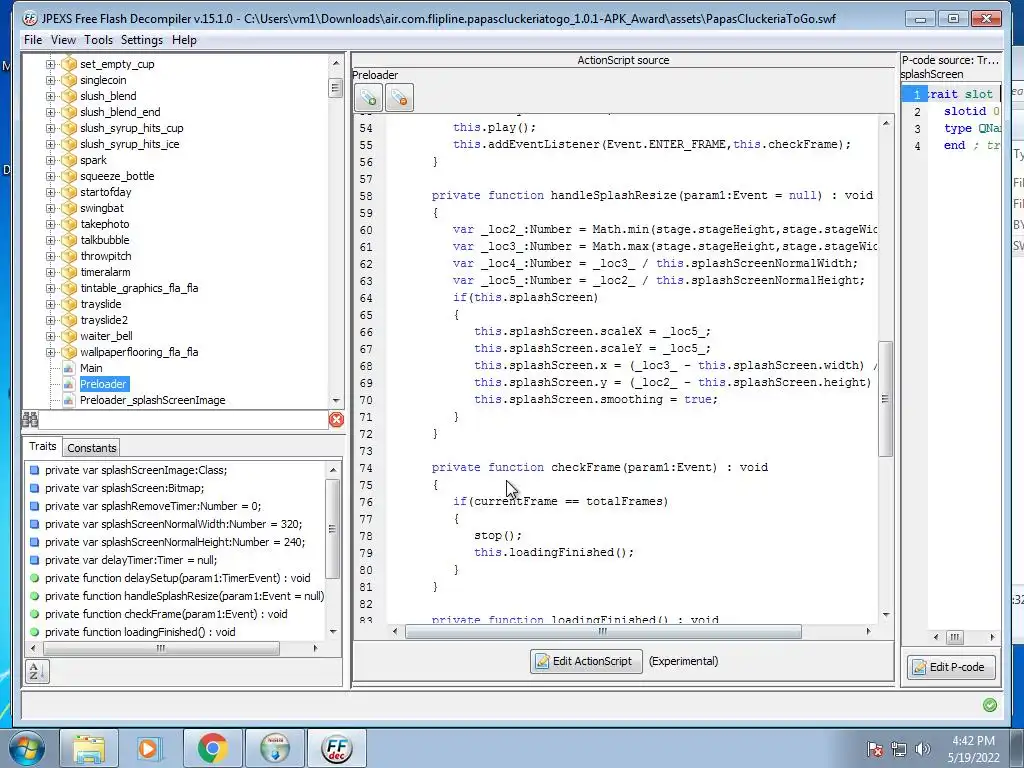Select trait splashScreenImage:Class
This screenshot has height=768, width=1024.
point(136,470)
